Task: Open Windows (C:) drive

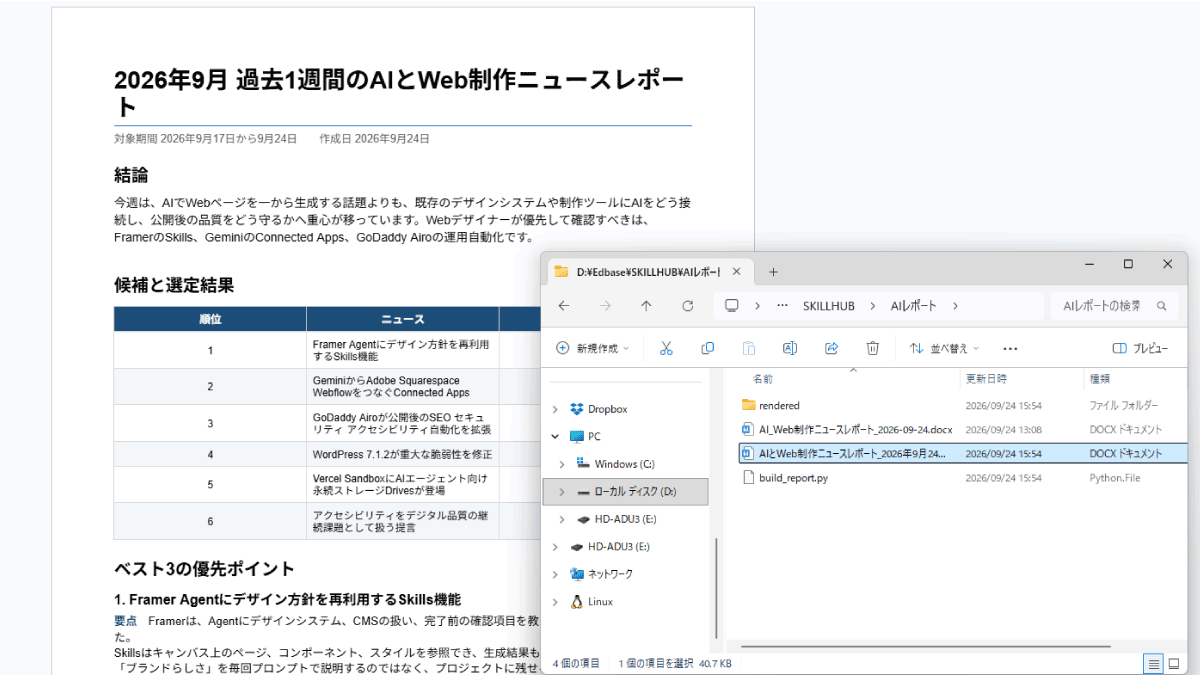Action: click(x=624, y=464)
